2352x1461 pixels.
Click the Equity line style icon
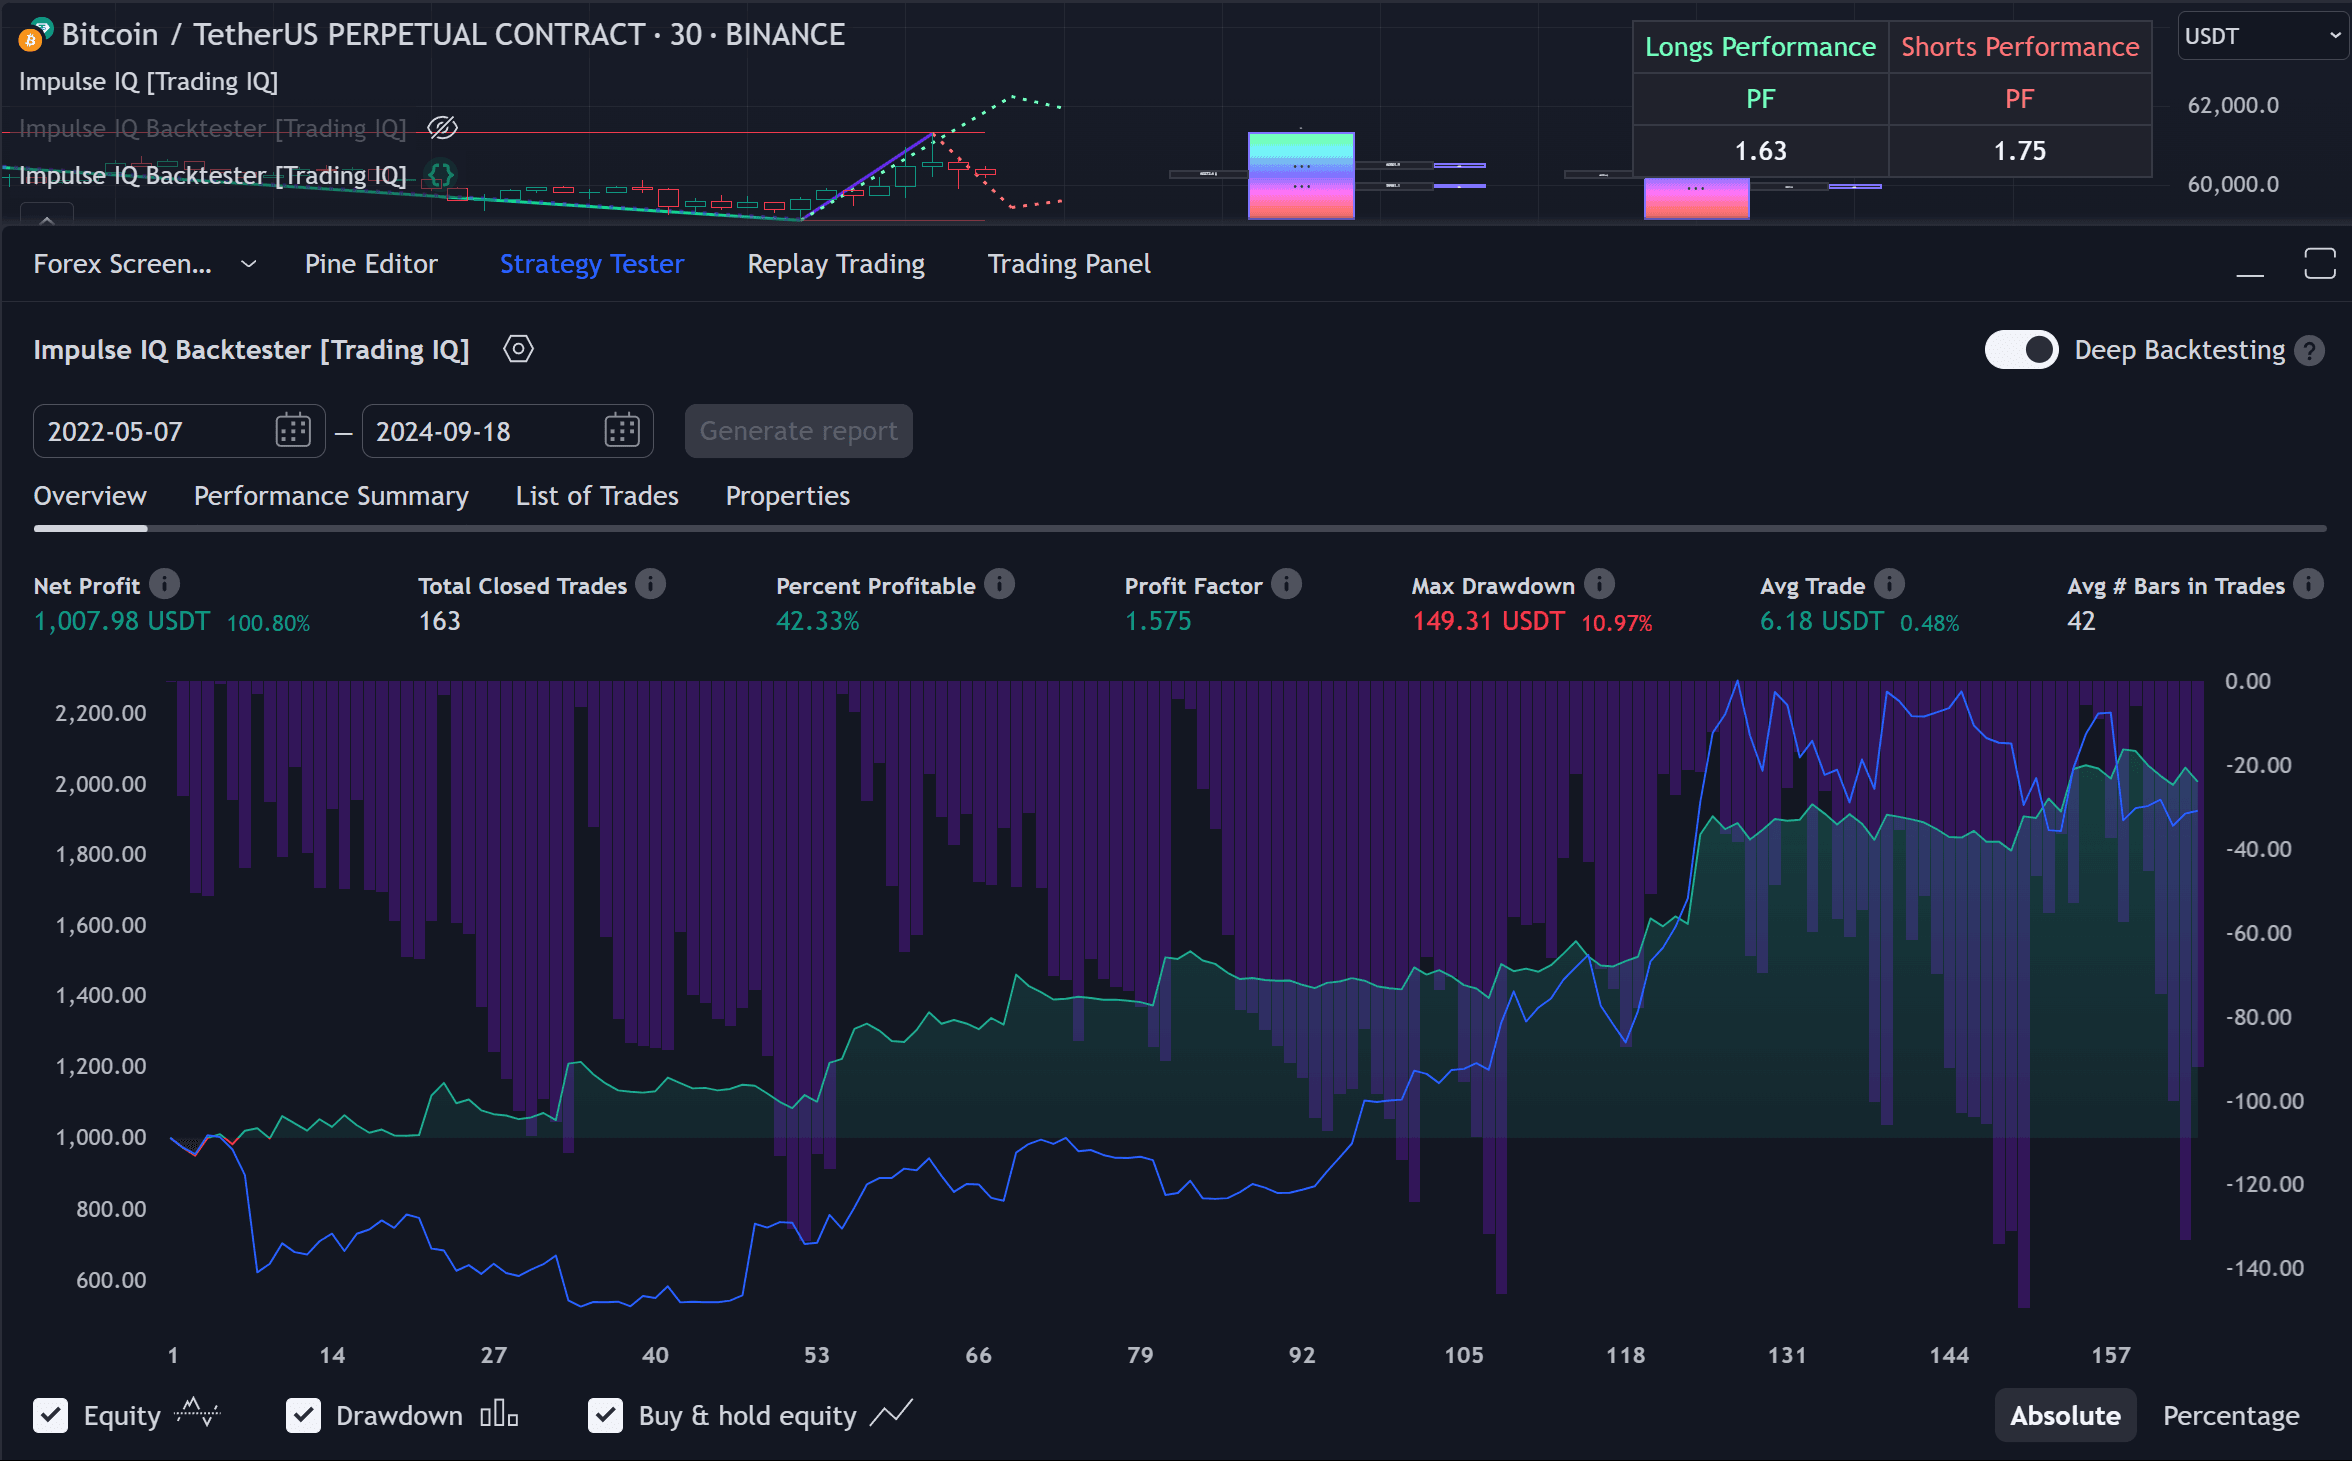tap(197, 1414)
